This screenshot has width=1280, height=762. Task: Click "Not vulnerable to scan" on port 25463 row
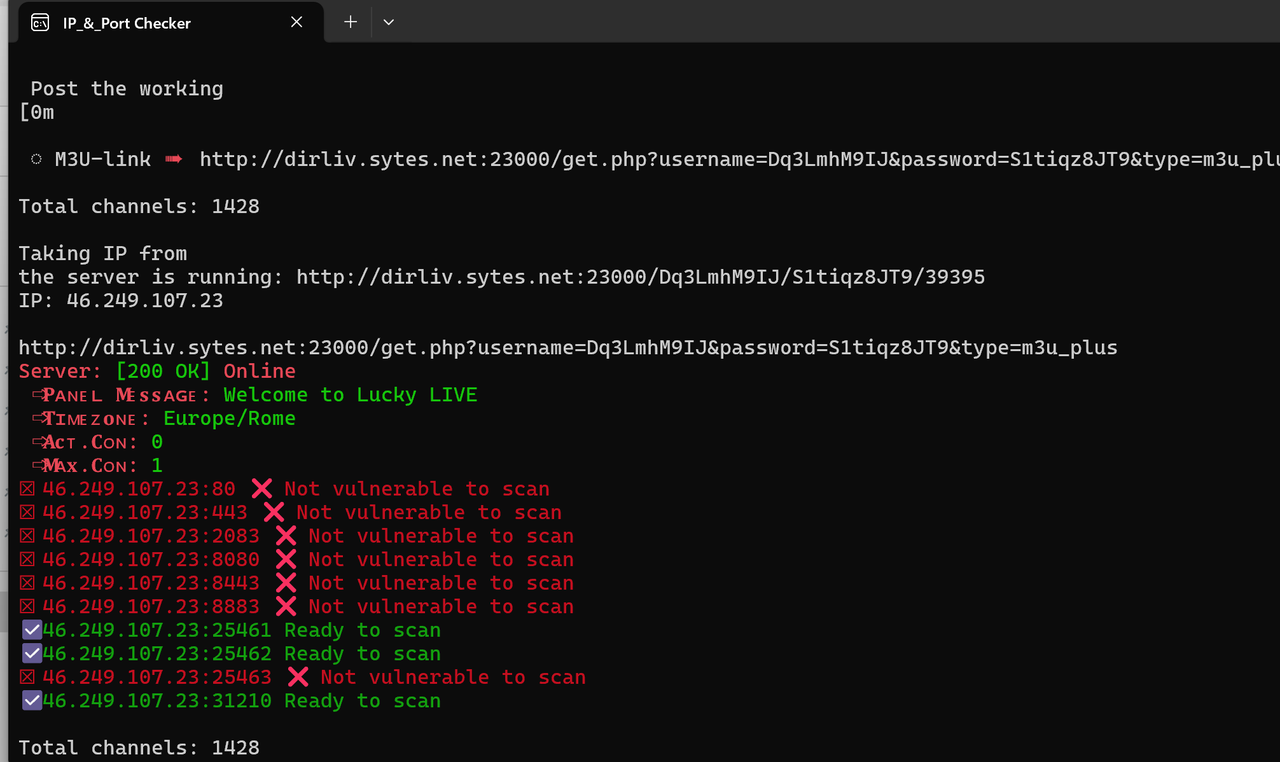point(453,677)
